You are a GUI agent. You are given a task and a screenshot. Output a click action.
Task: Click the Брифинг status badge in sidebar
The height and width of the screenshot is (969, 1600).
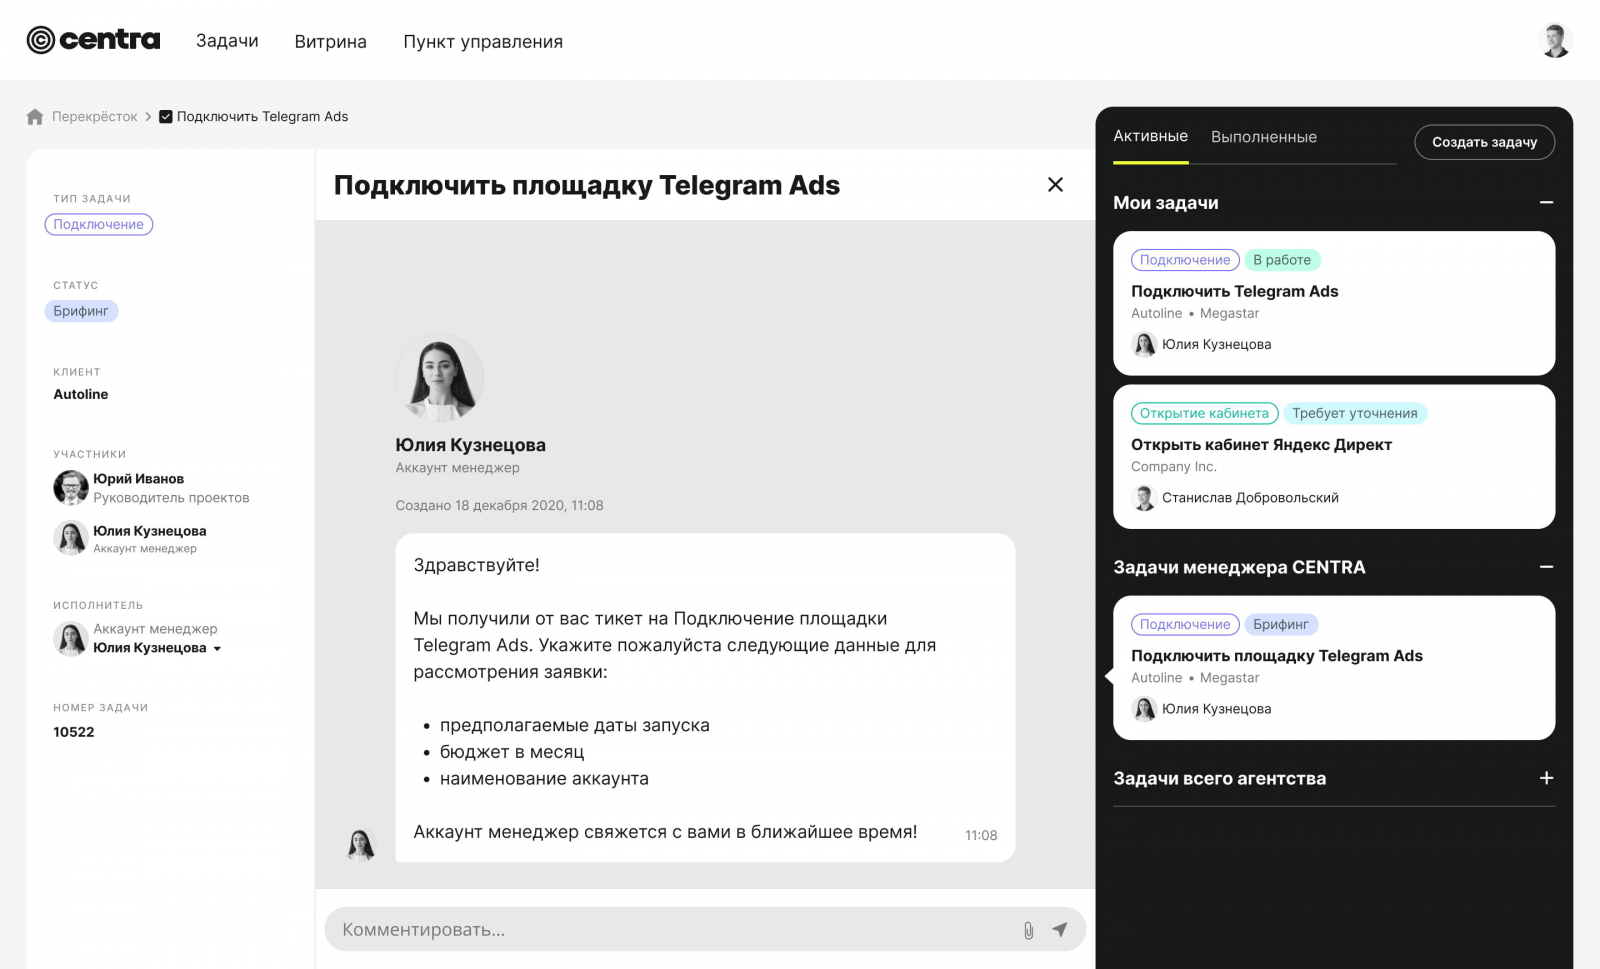[81, 311]
